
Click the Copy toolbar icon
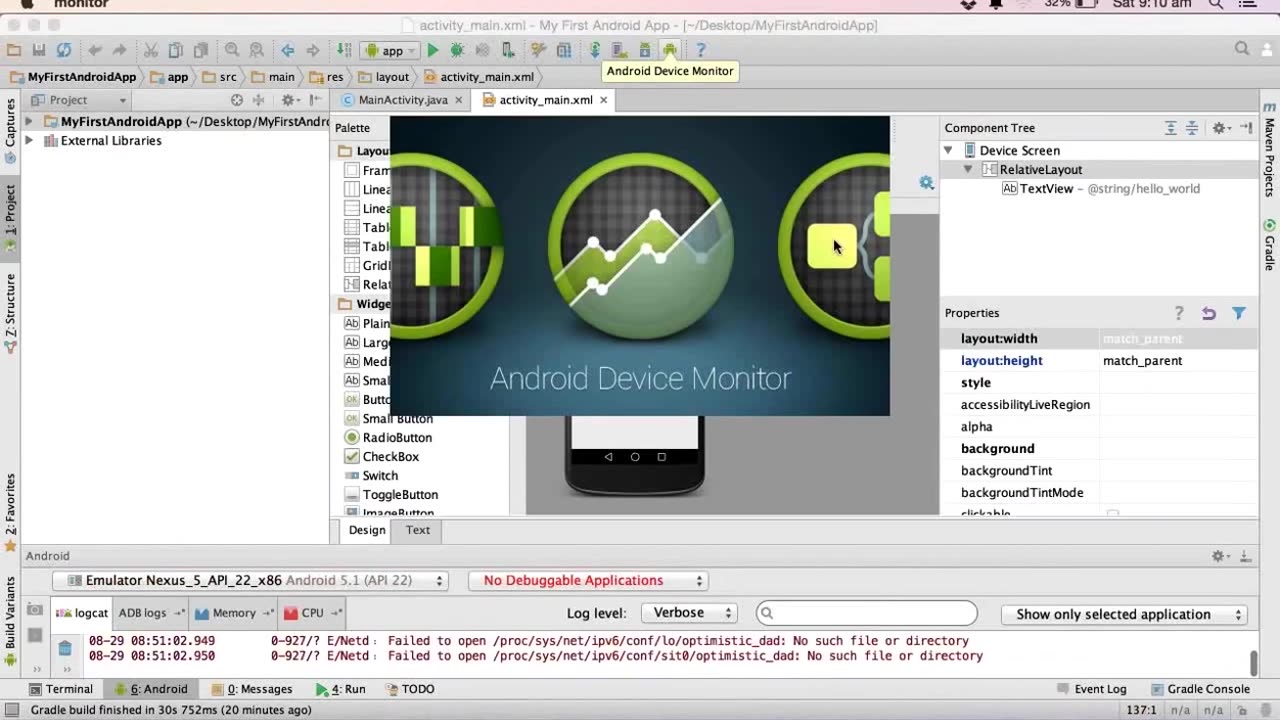click(175, 50)
